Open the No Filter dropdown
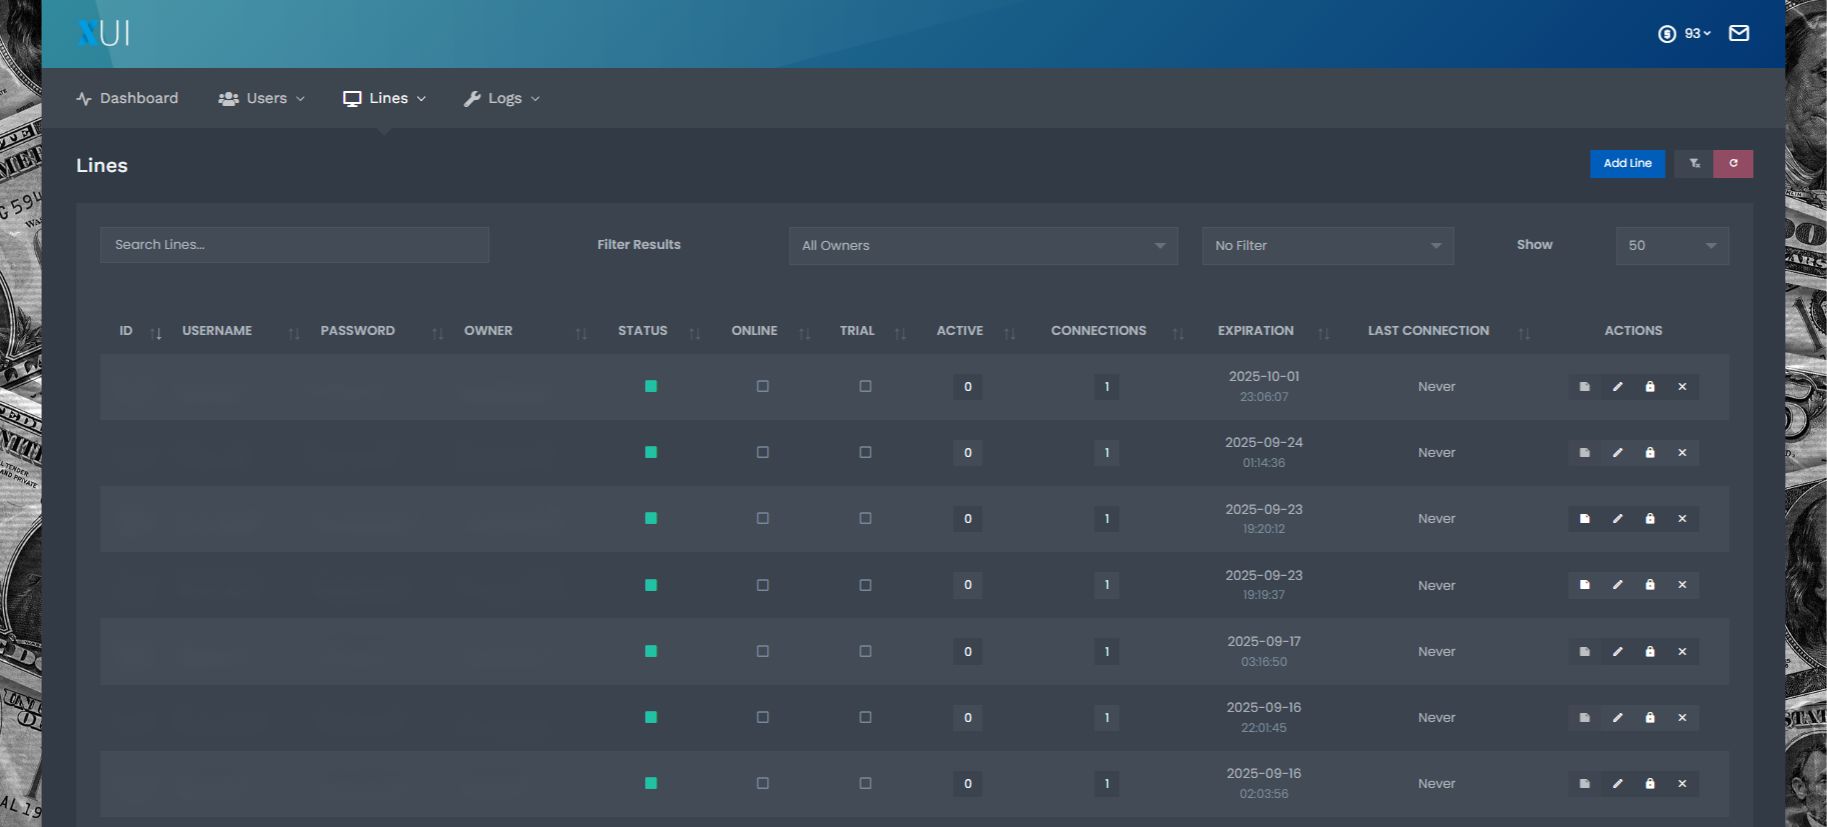The image size is (1827, 827). tap(1327, 246)
